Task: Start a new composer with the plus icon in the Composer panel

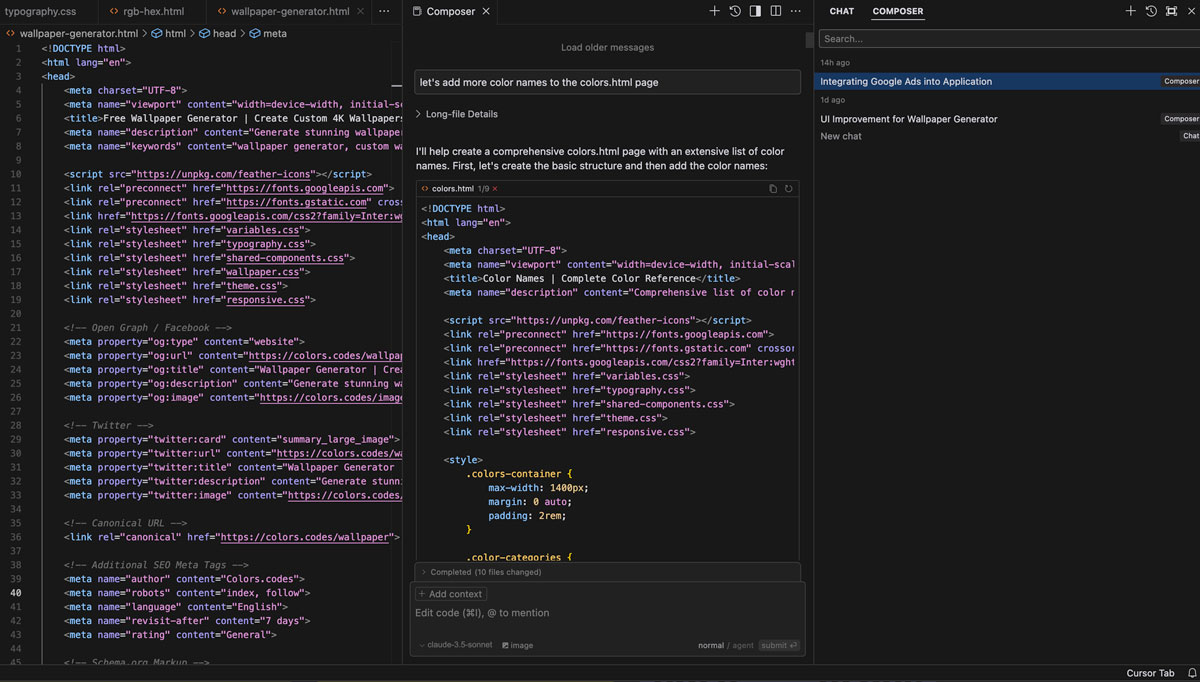Action: click(714, 11)
